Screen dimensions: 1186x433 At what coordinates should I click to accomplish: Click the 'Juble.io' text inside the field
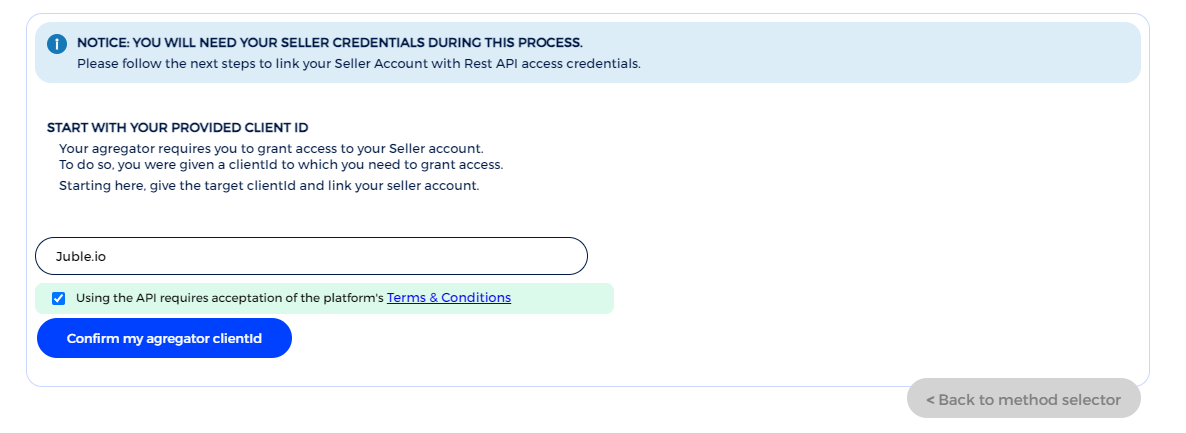point(81,256)
